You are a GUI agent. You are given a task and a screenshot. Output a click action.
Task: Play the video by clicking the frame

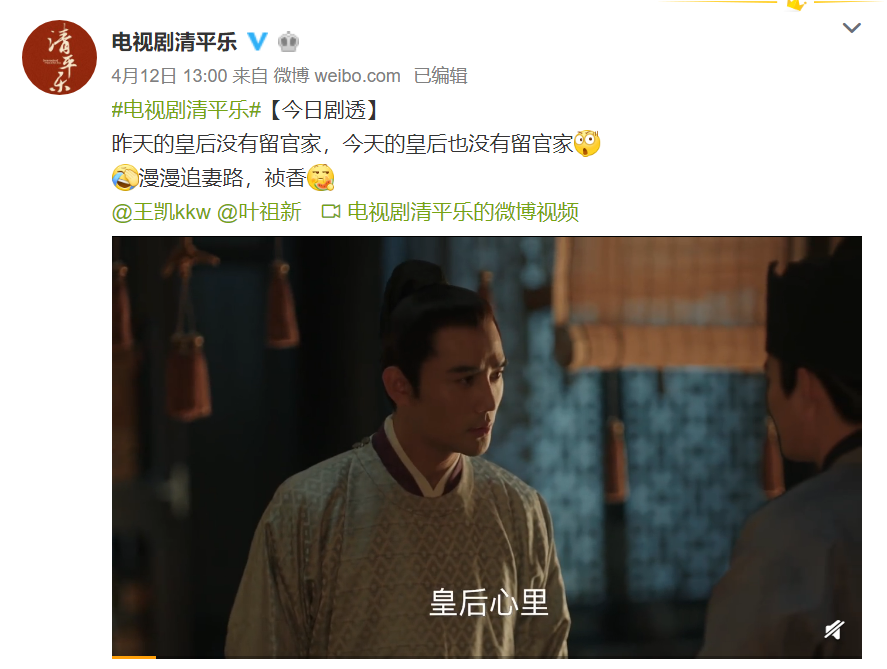486,447
